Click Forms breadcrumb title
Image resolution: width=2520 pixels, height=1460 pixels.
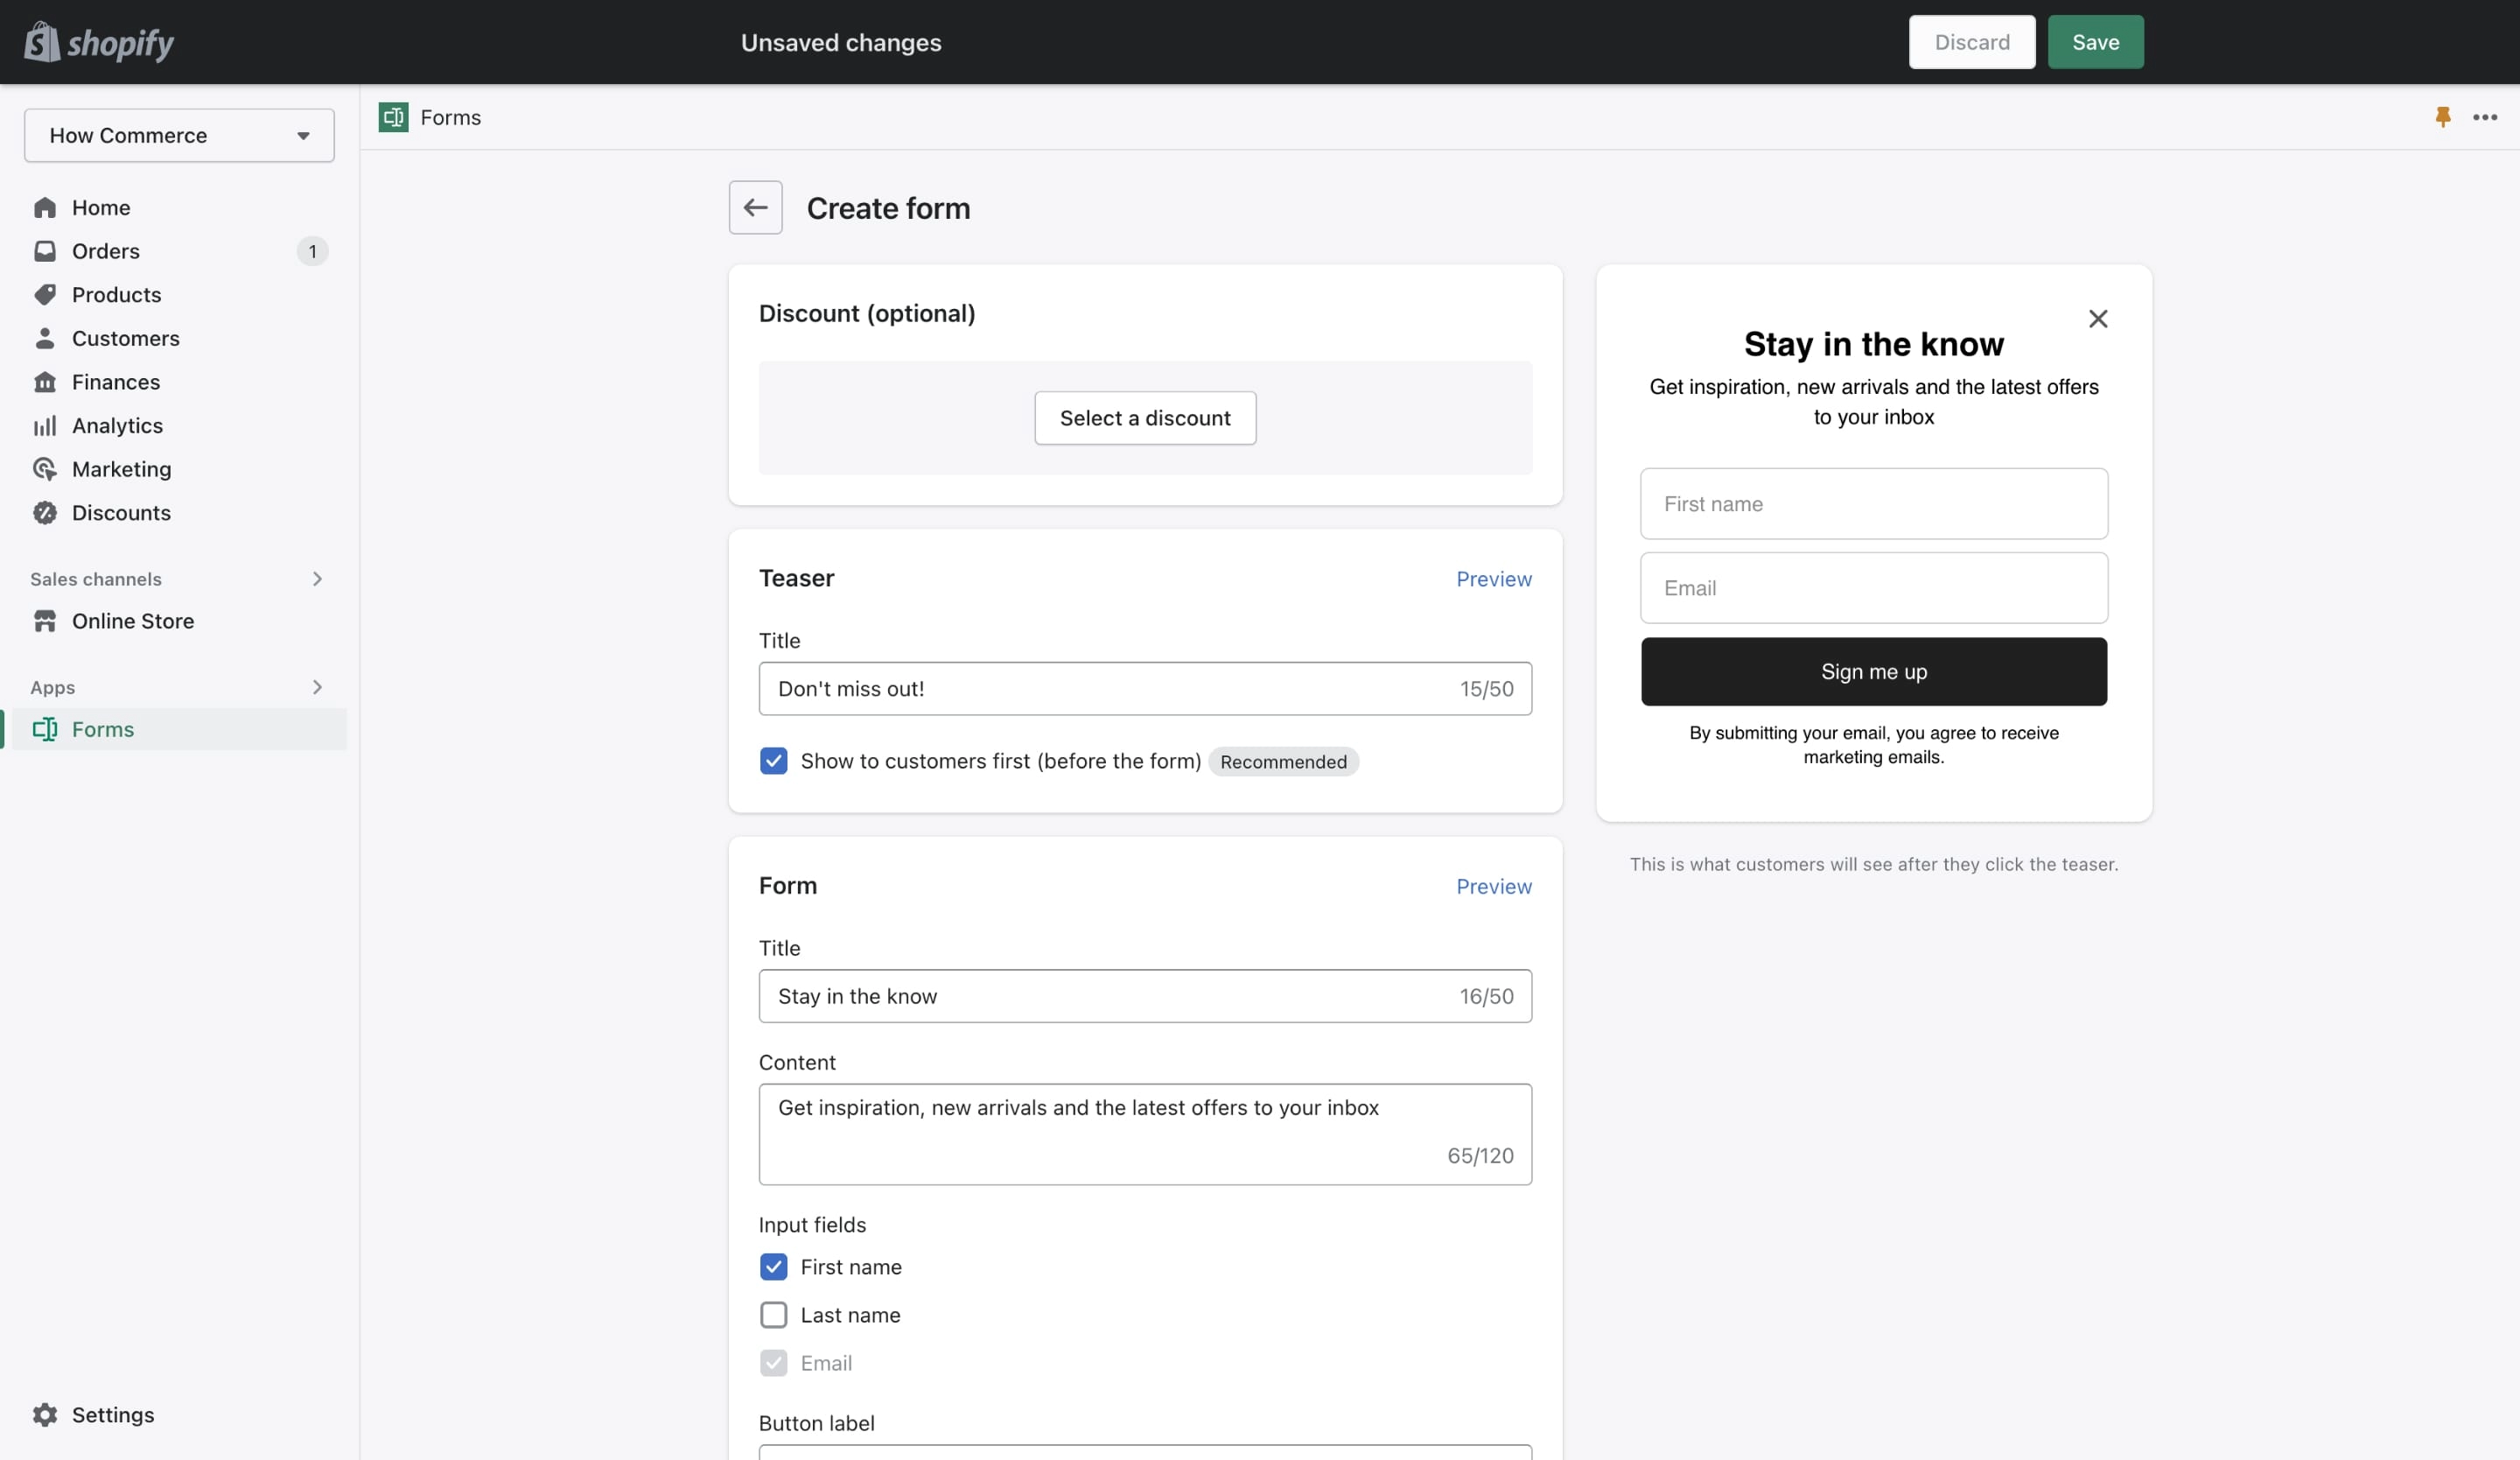pos(450,117)
